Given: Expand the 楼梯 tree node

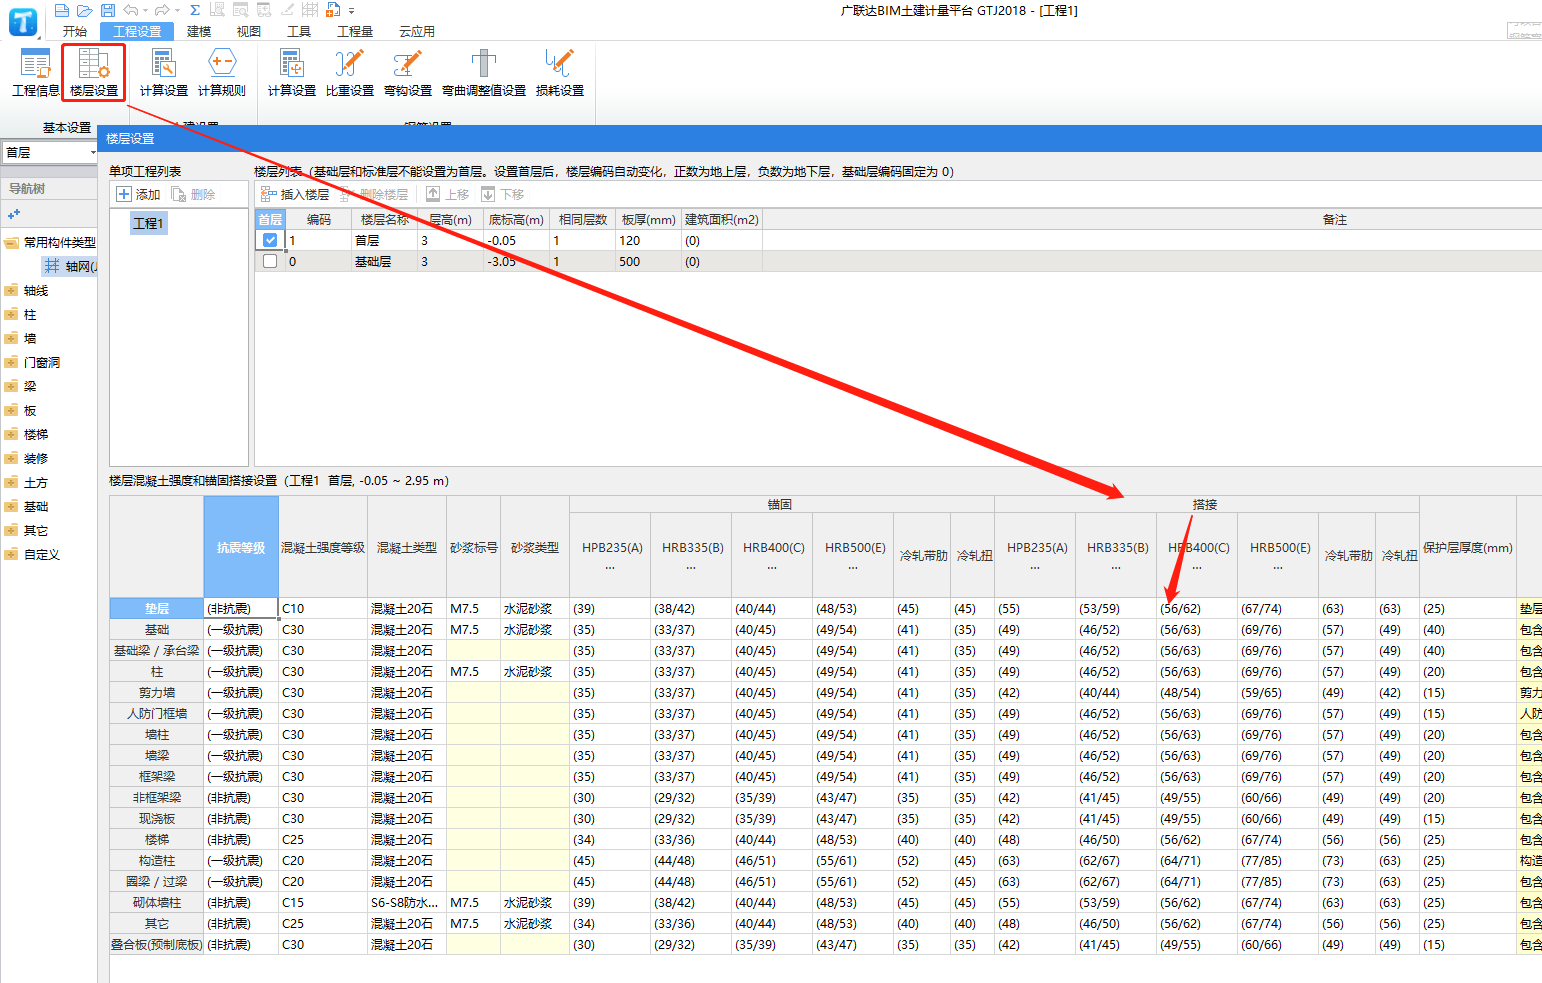Looking at the screenshot, I should pos(12,434).
